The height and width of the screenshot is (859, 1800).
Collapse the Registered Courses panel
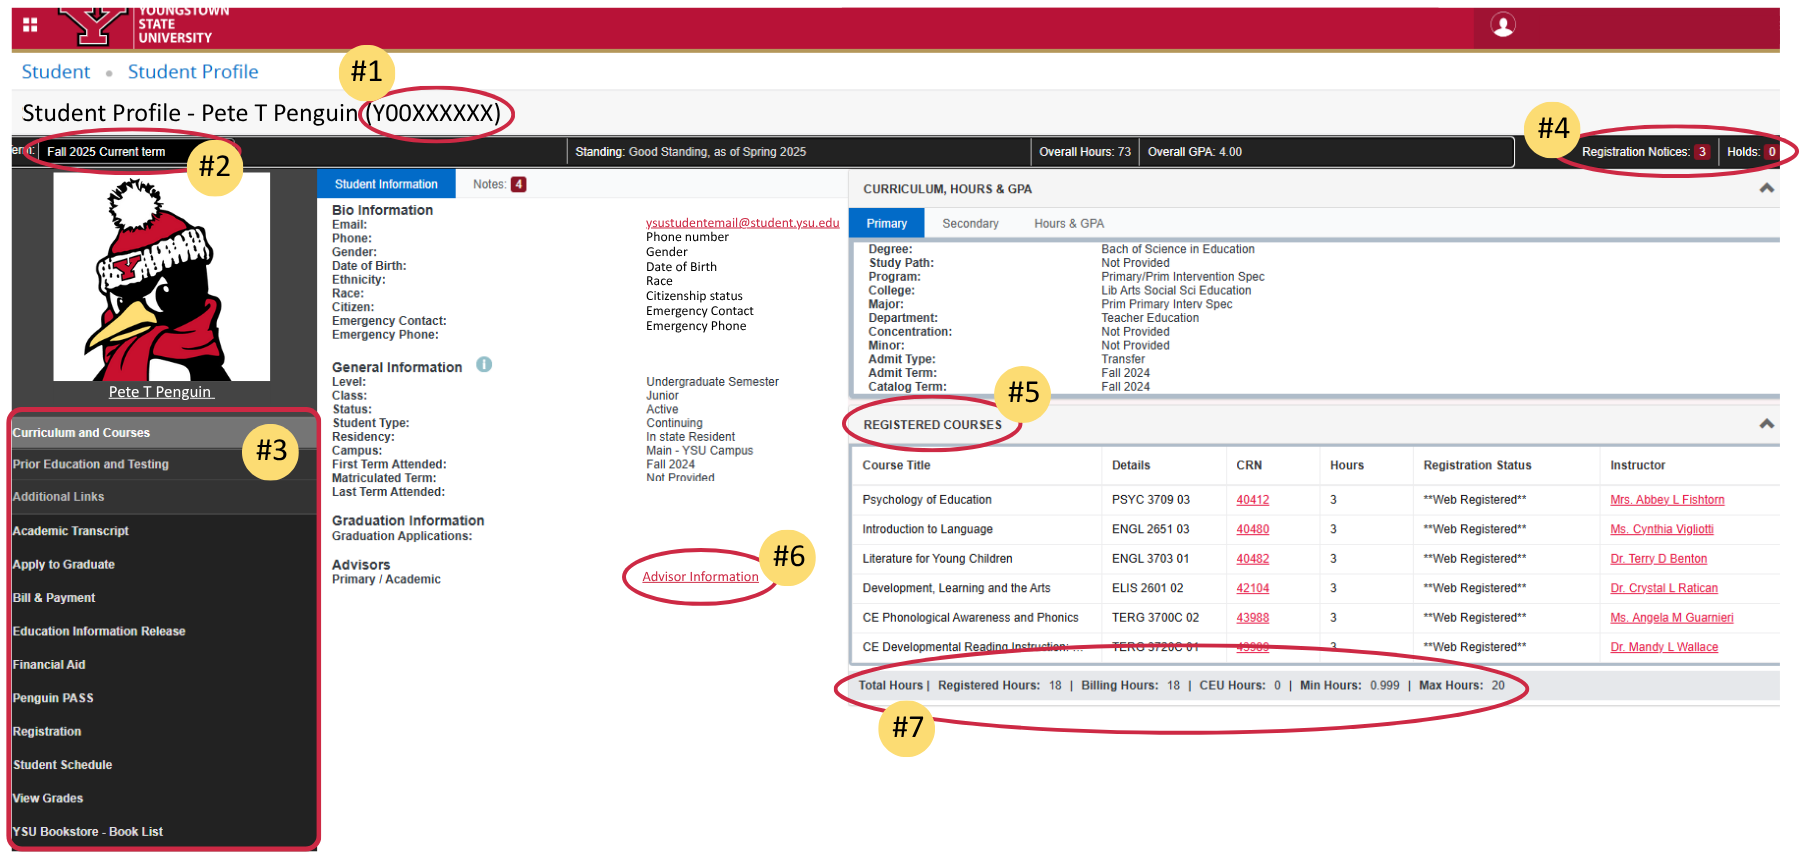1766,424
